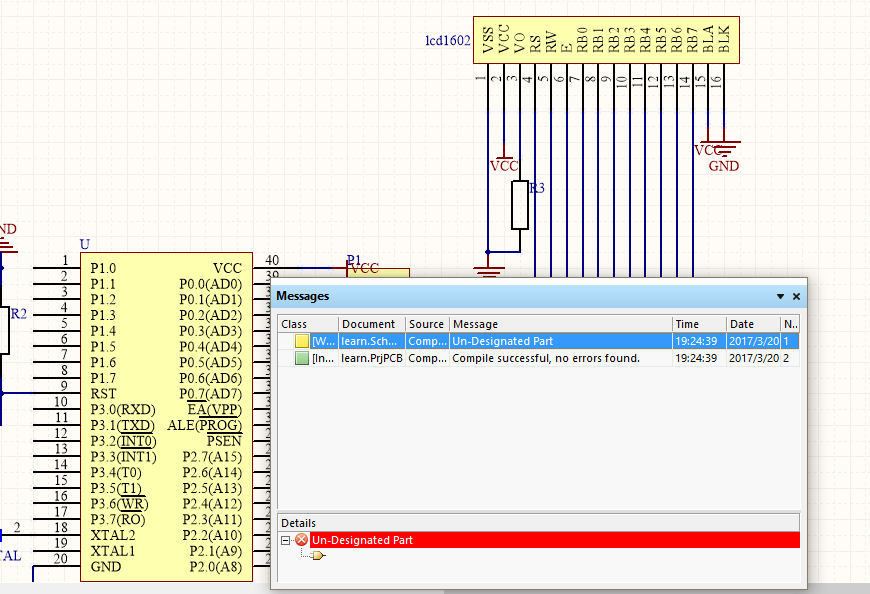Viewport: 870px width, 594px height.
Task: Click the lcd1602 component label
Action: pyautogui.click(x=447, y=41)
